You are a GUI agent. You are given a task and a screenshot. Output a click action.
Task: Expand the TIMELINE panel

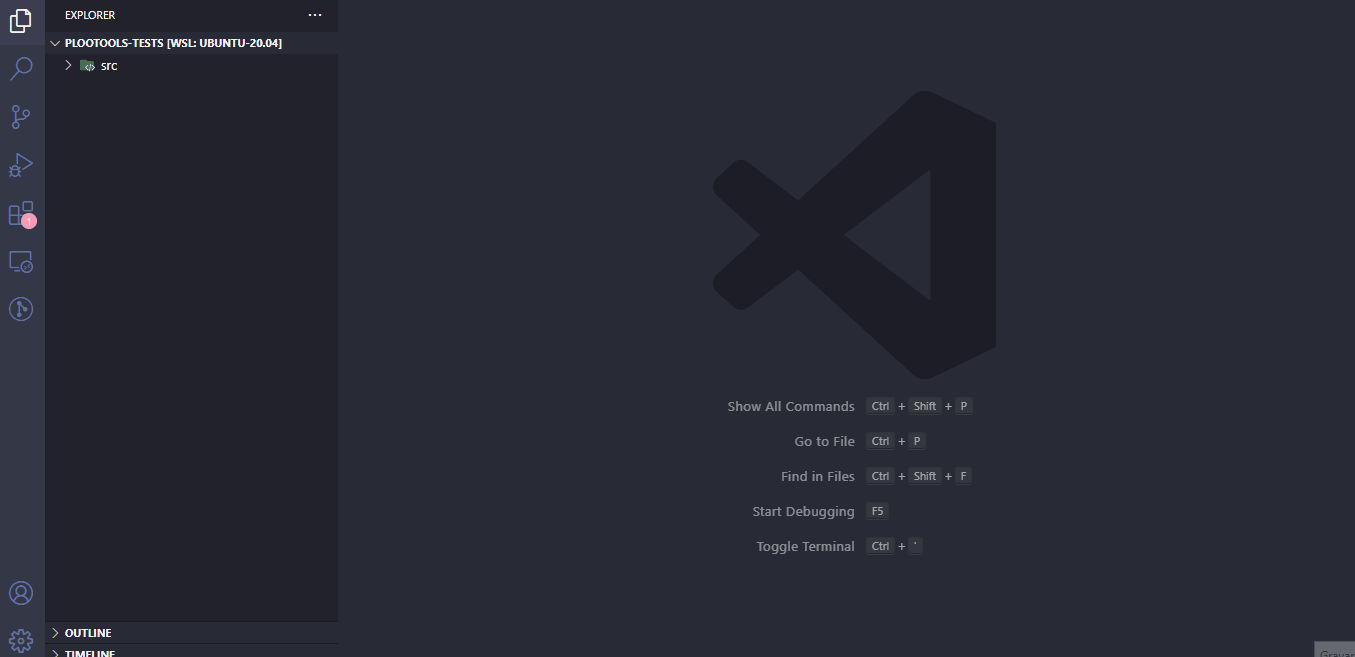191,652
